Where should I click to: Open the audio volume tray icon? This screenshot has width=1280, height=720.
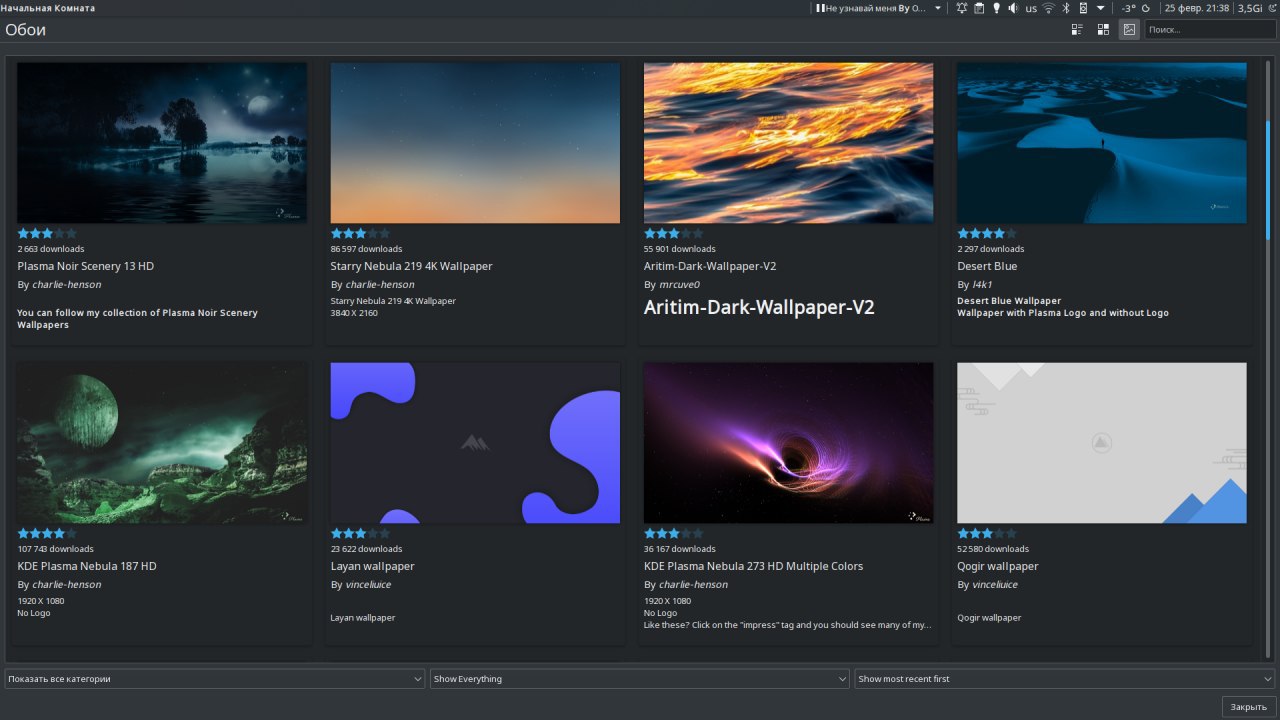point(1013,8)
